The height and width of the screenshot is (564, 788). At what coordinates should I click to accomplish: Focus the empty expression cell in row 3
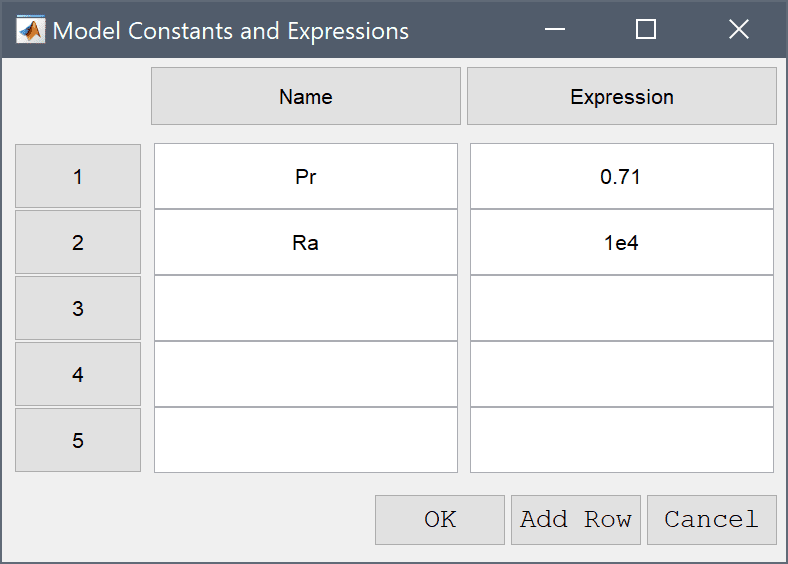(x=622, y=308)
